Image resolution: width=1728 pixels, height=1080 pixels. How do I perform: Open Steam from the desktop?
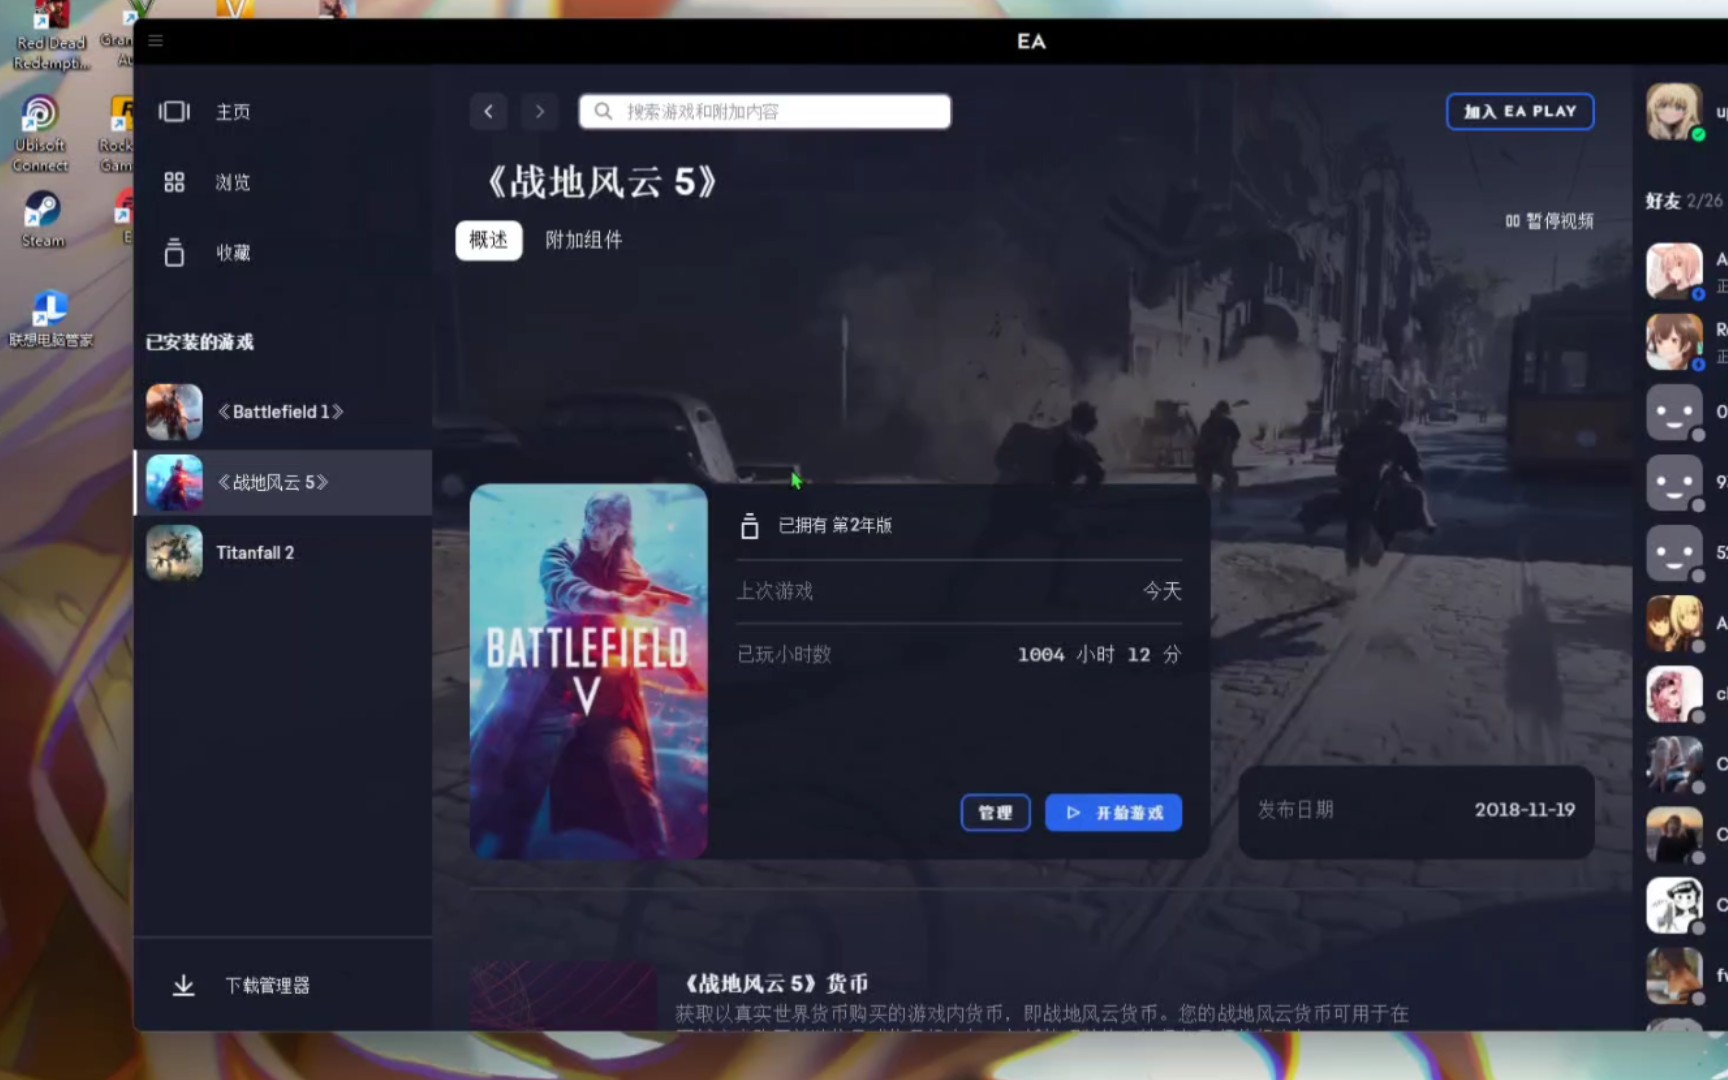[42, 219]
